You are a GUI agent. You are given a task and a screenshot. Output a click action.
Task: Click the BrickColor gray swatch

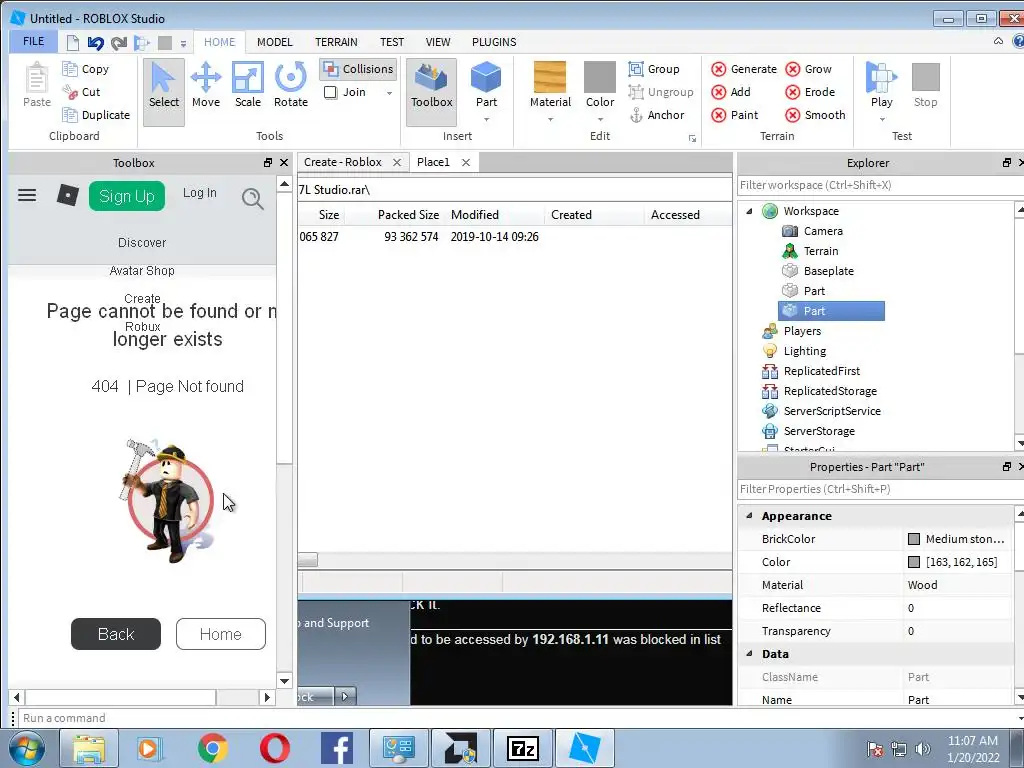914,539
